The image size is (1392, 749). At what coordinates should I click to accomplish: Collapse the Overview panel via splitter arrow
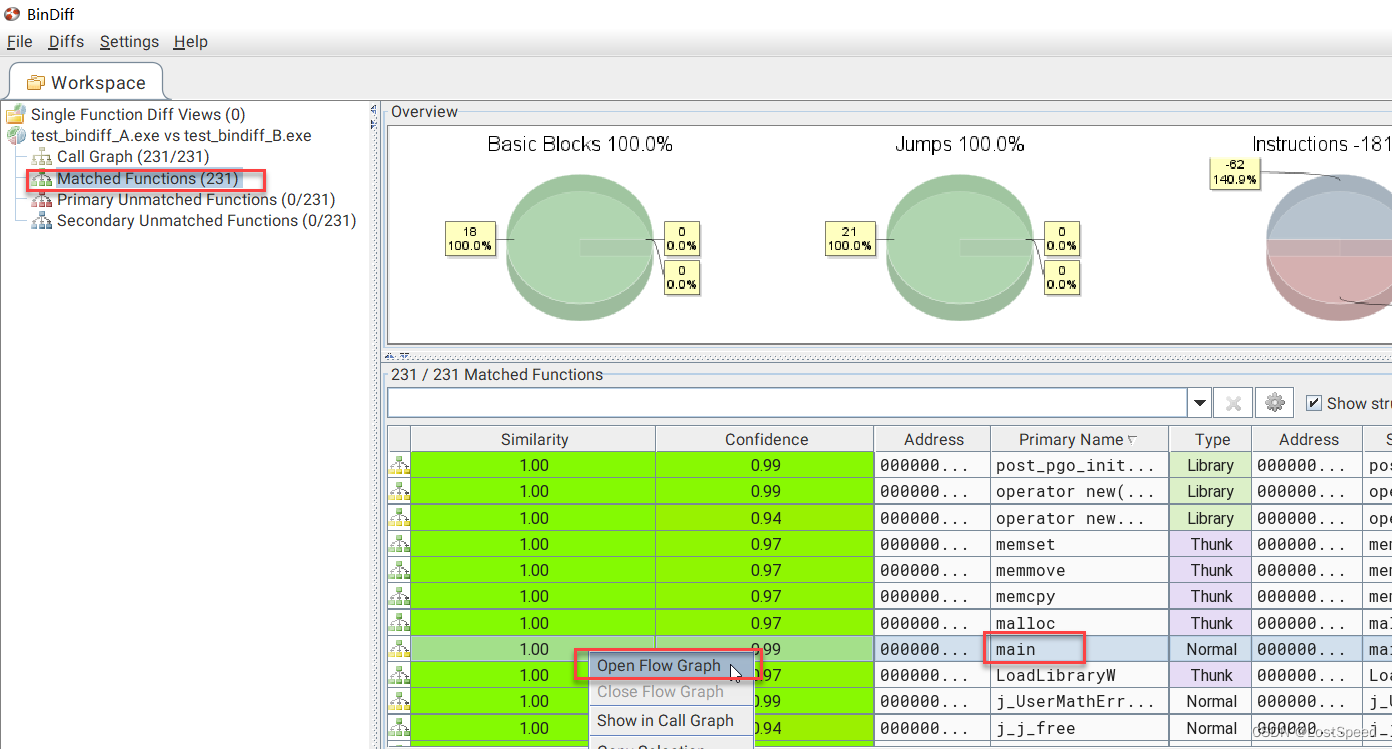388,355
